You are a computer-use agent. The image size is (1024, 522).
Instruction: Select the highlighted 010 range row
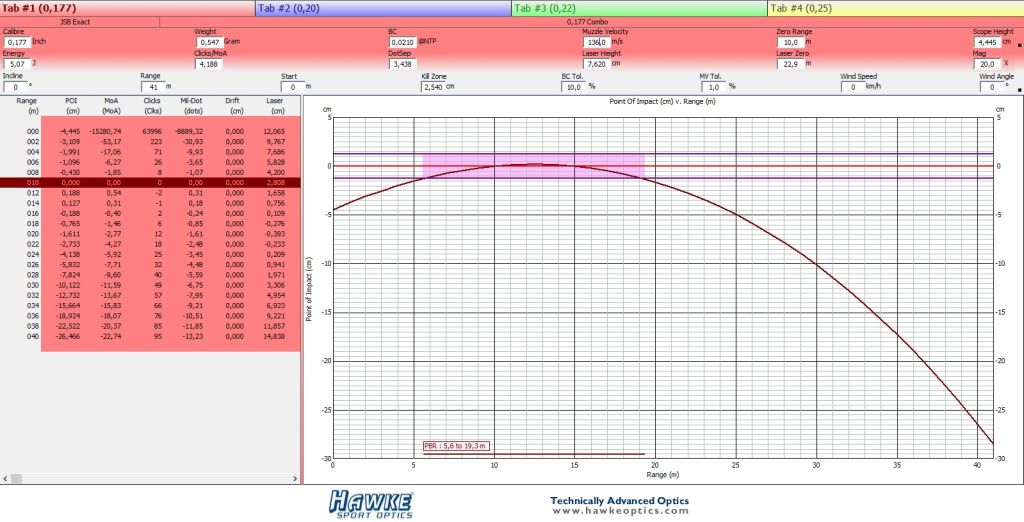(x=150, y=183)
